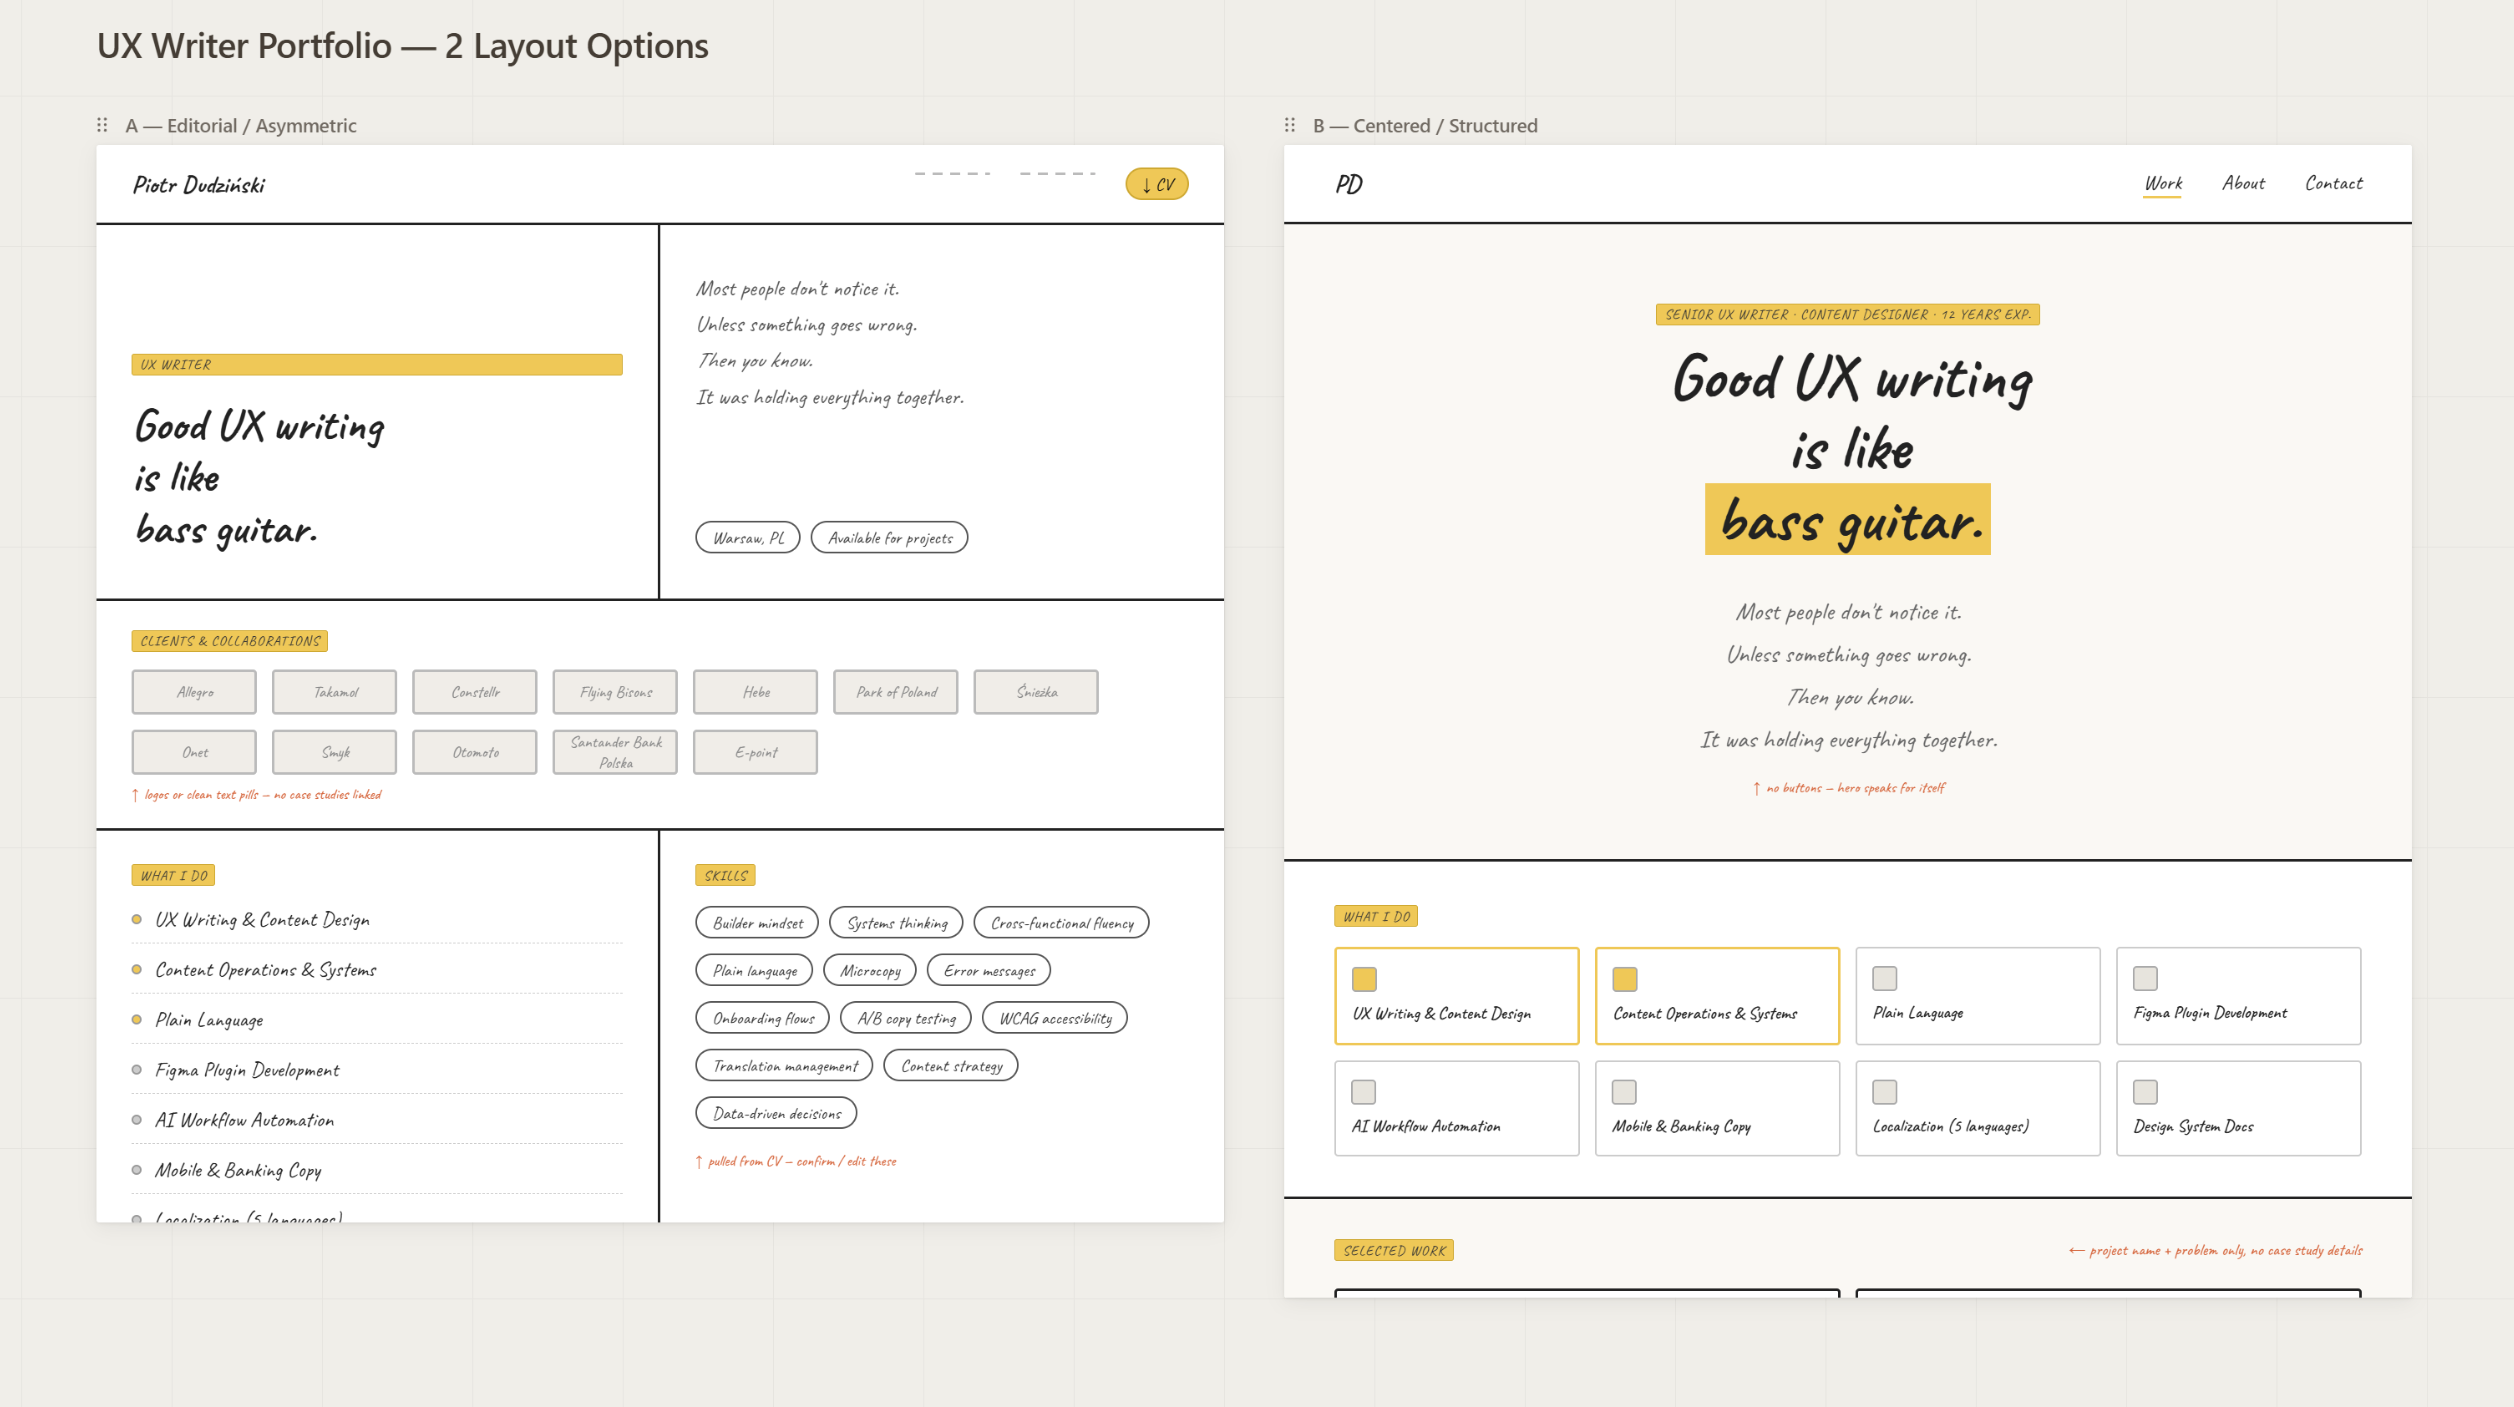Click the UX Writing & Content Design card icon
2514x1407 pixels.
(1364, 979)
